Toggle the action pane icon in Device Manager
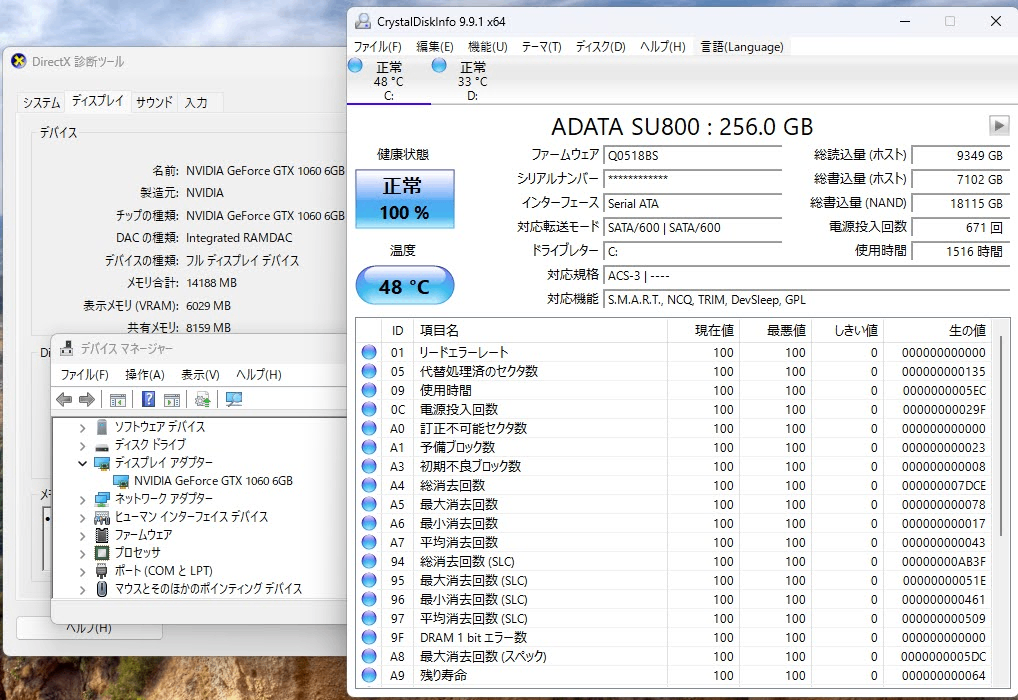 tap(172, 400)
